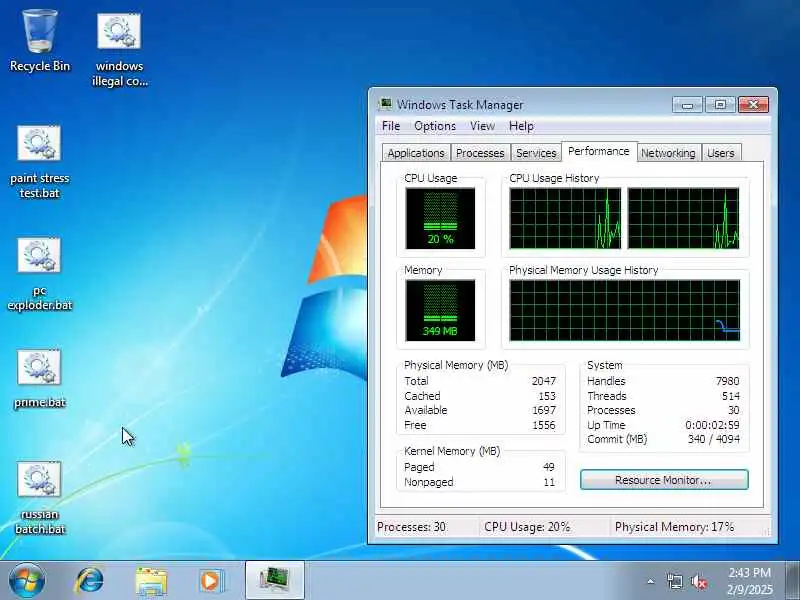Click the Nonpaged kernel memory value 11

click(549, 482)
